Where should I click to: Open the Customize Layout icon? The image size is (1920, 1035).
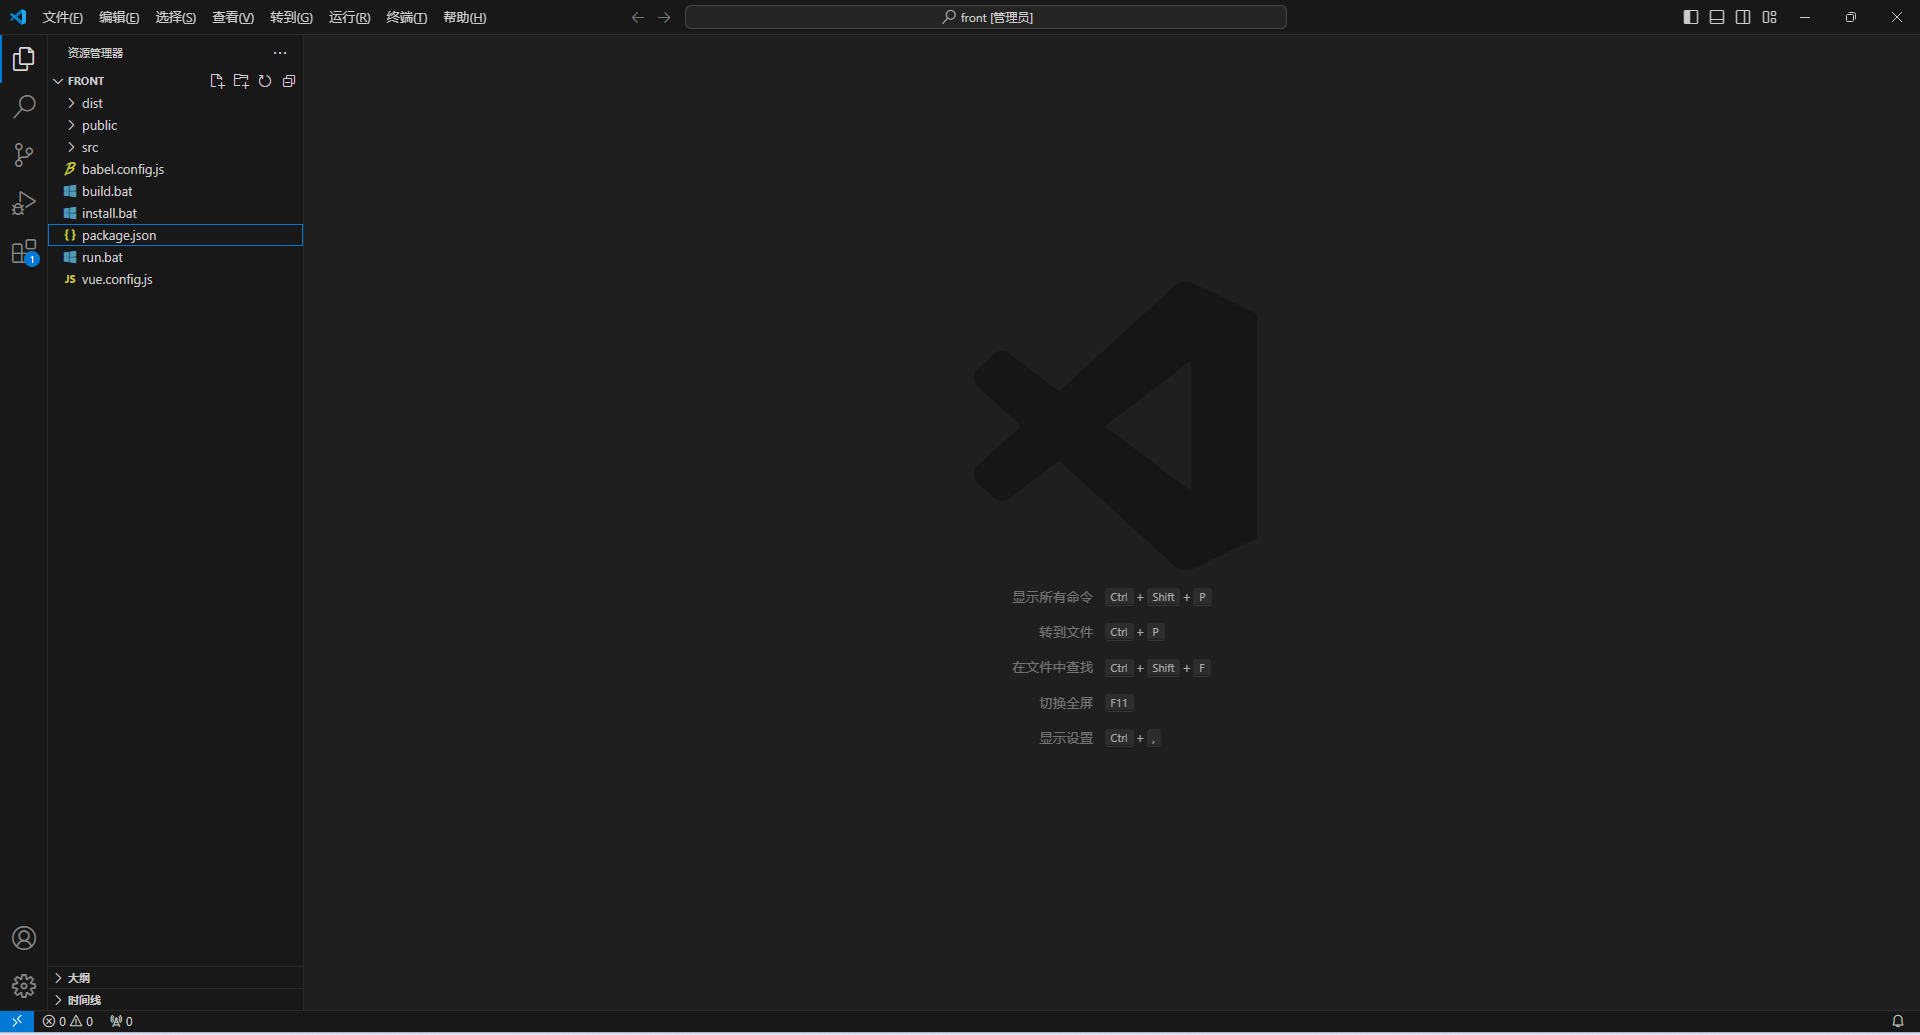[x=1770, y=17]
